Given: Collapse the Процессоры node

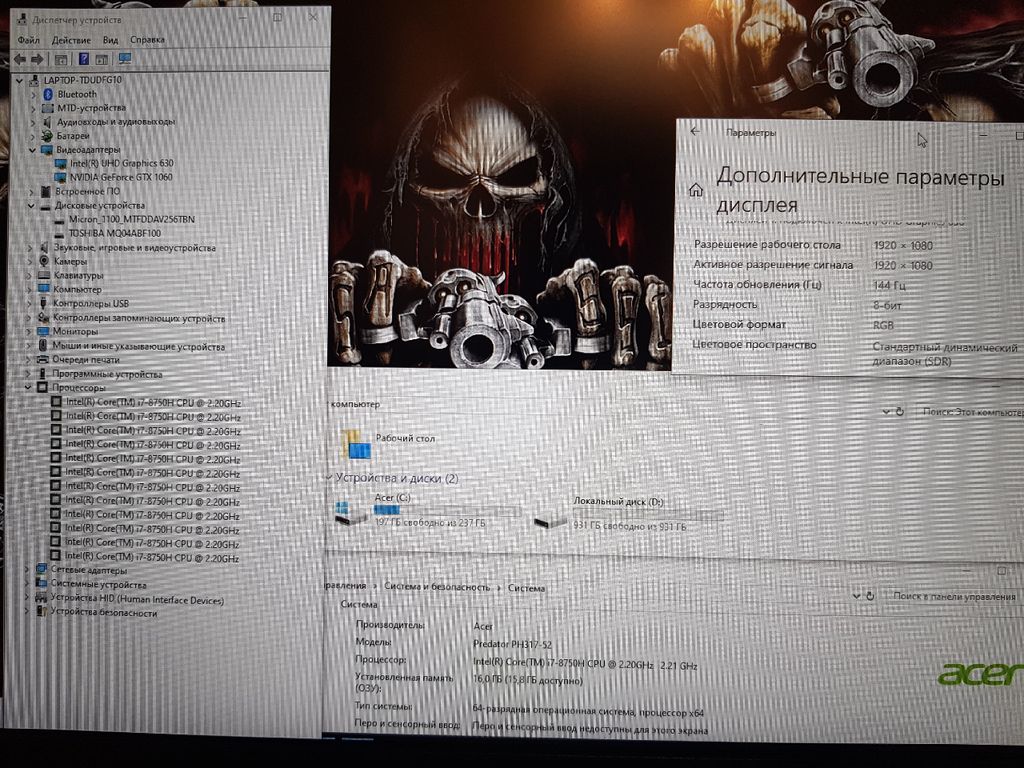Looking at the screenshot, I should pos(28,388).
